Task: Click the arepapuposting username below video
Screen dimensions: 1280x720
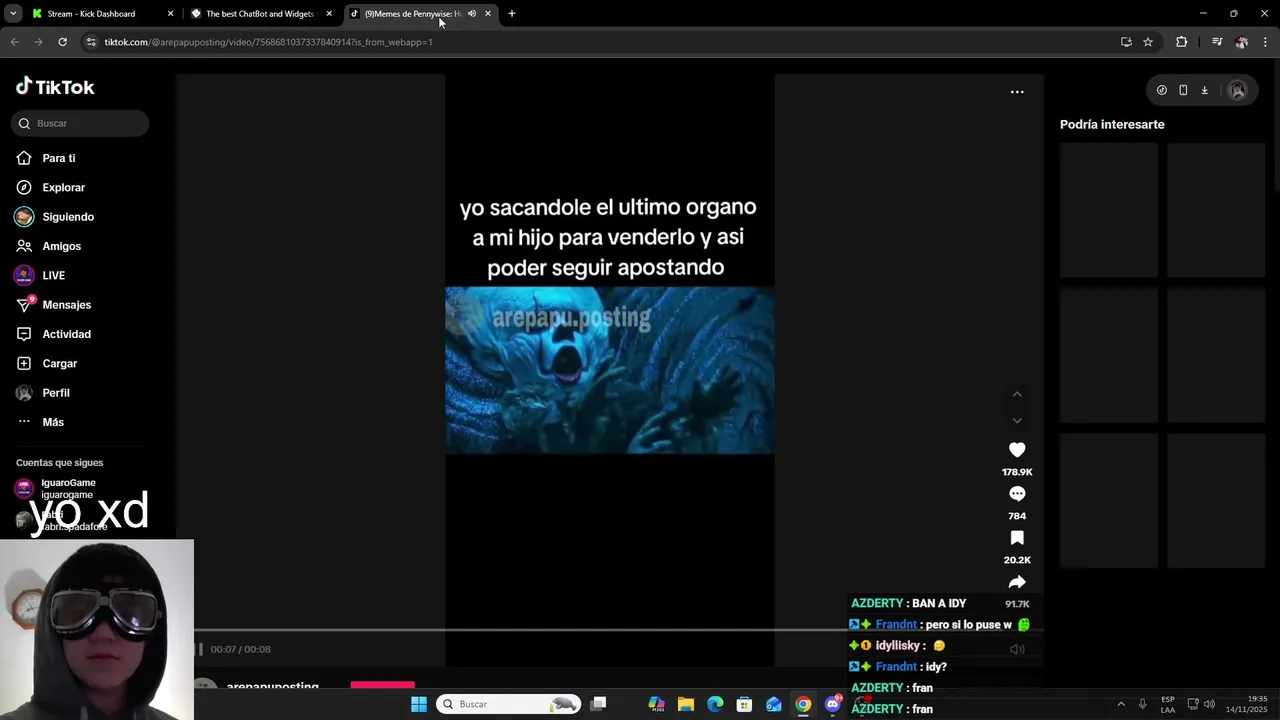Action: coord(272,687)
